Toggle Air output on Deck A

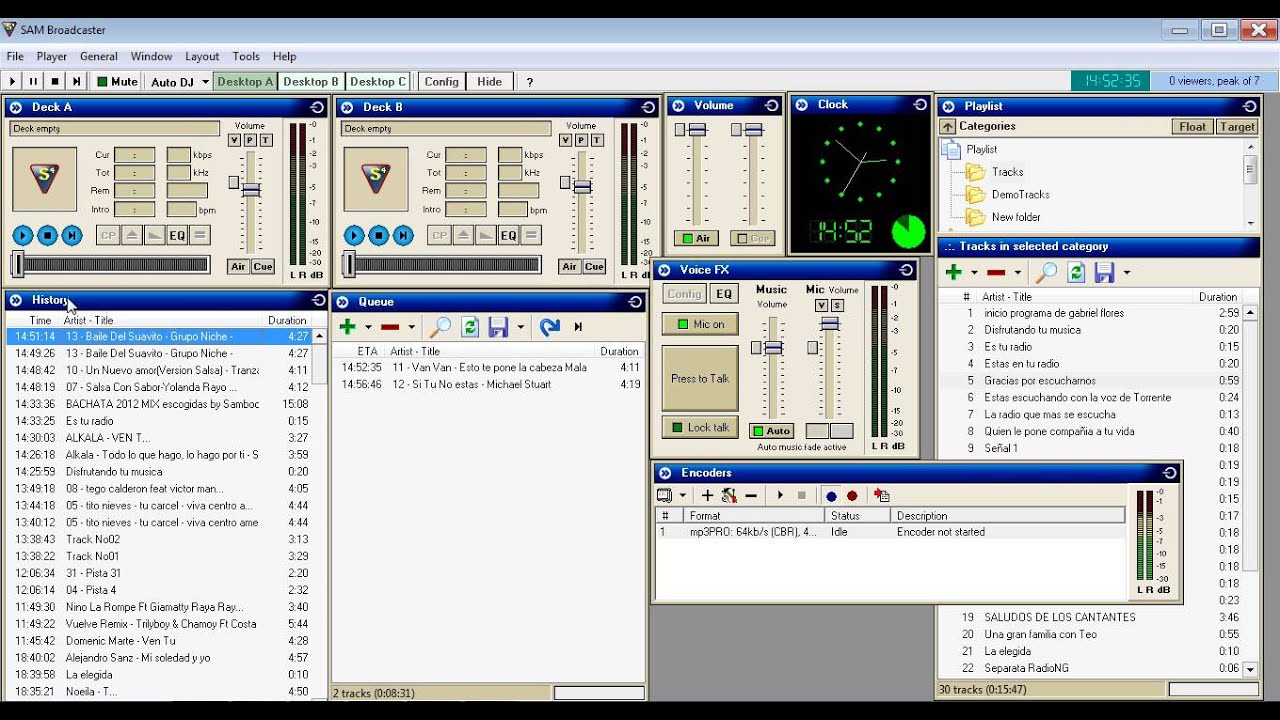click(x=238, y=267)
